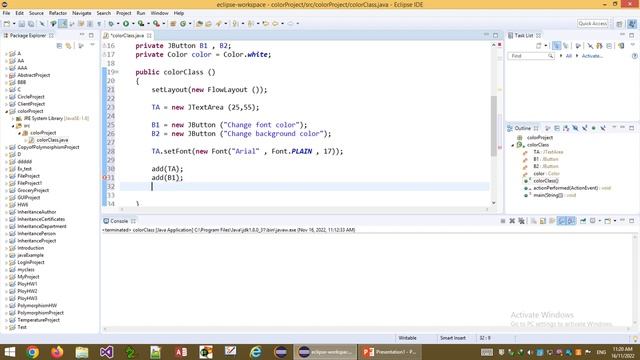Expand the AbstractProject tree node

pyautogui.click(x=7, y=75)
